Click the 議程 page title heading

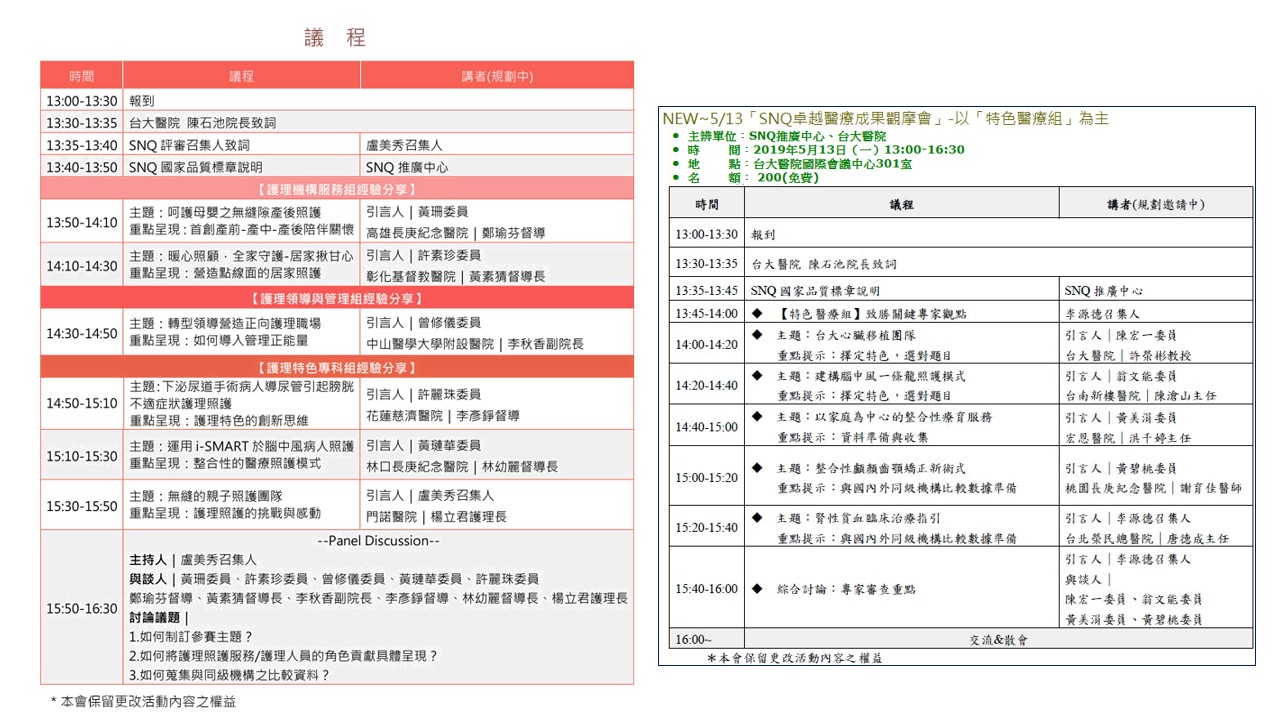pos(336,39)
